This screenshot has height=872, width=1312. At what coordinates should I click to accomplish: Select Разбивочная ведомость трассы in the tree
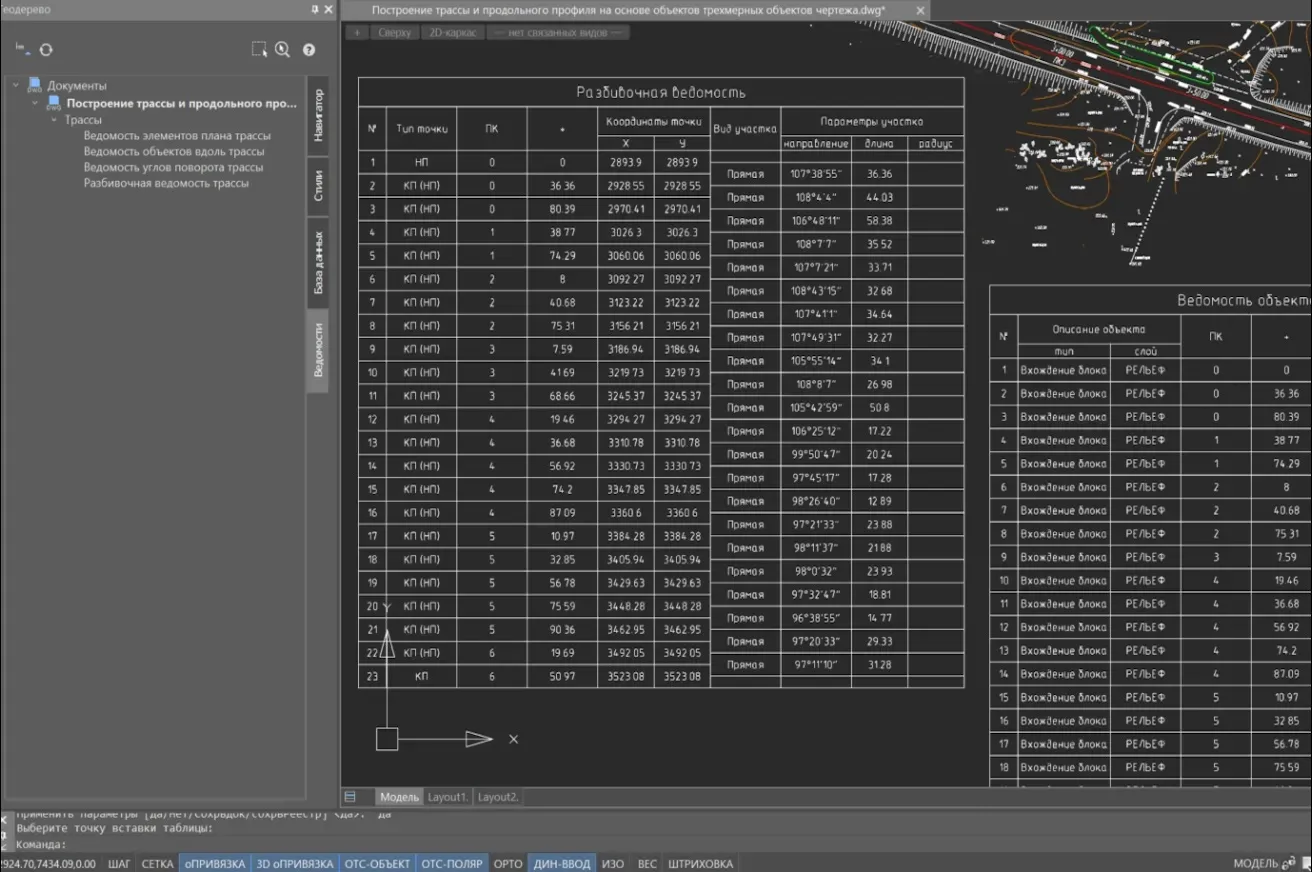click(166, 184)
